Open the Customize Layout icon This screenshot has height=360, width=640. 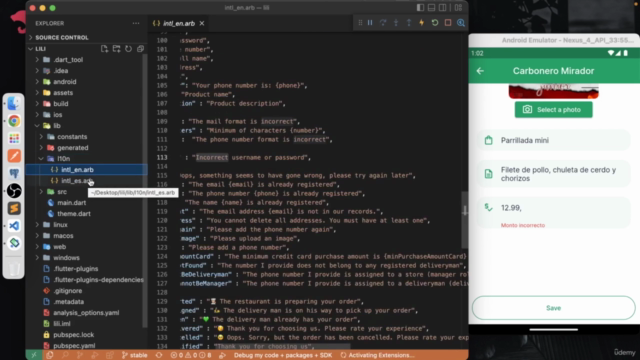tap(458, 8)
